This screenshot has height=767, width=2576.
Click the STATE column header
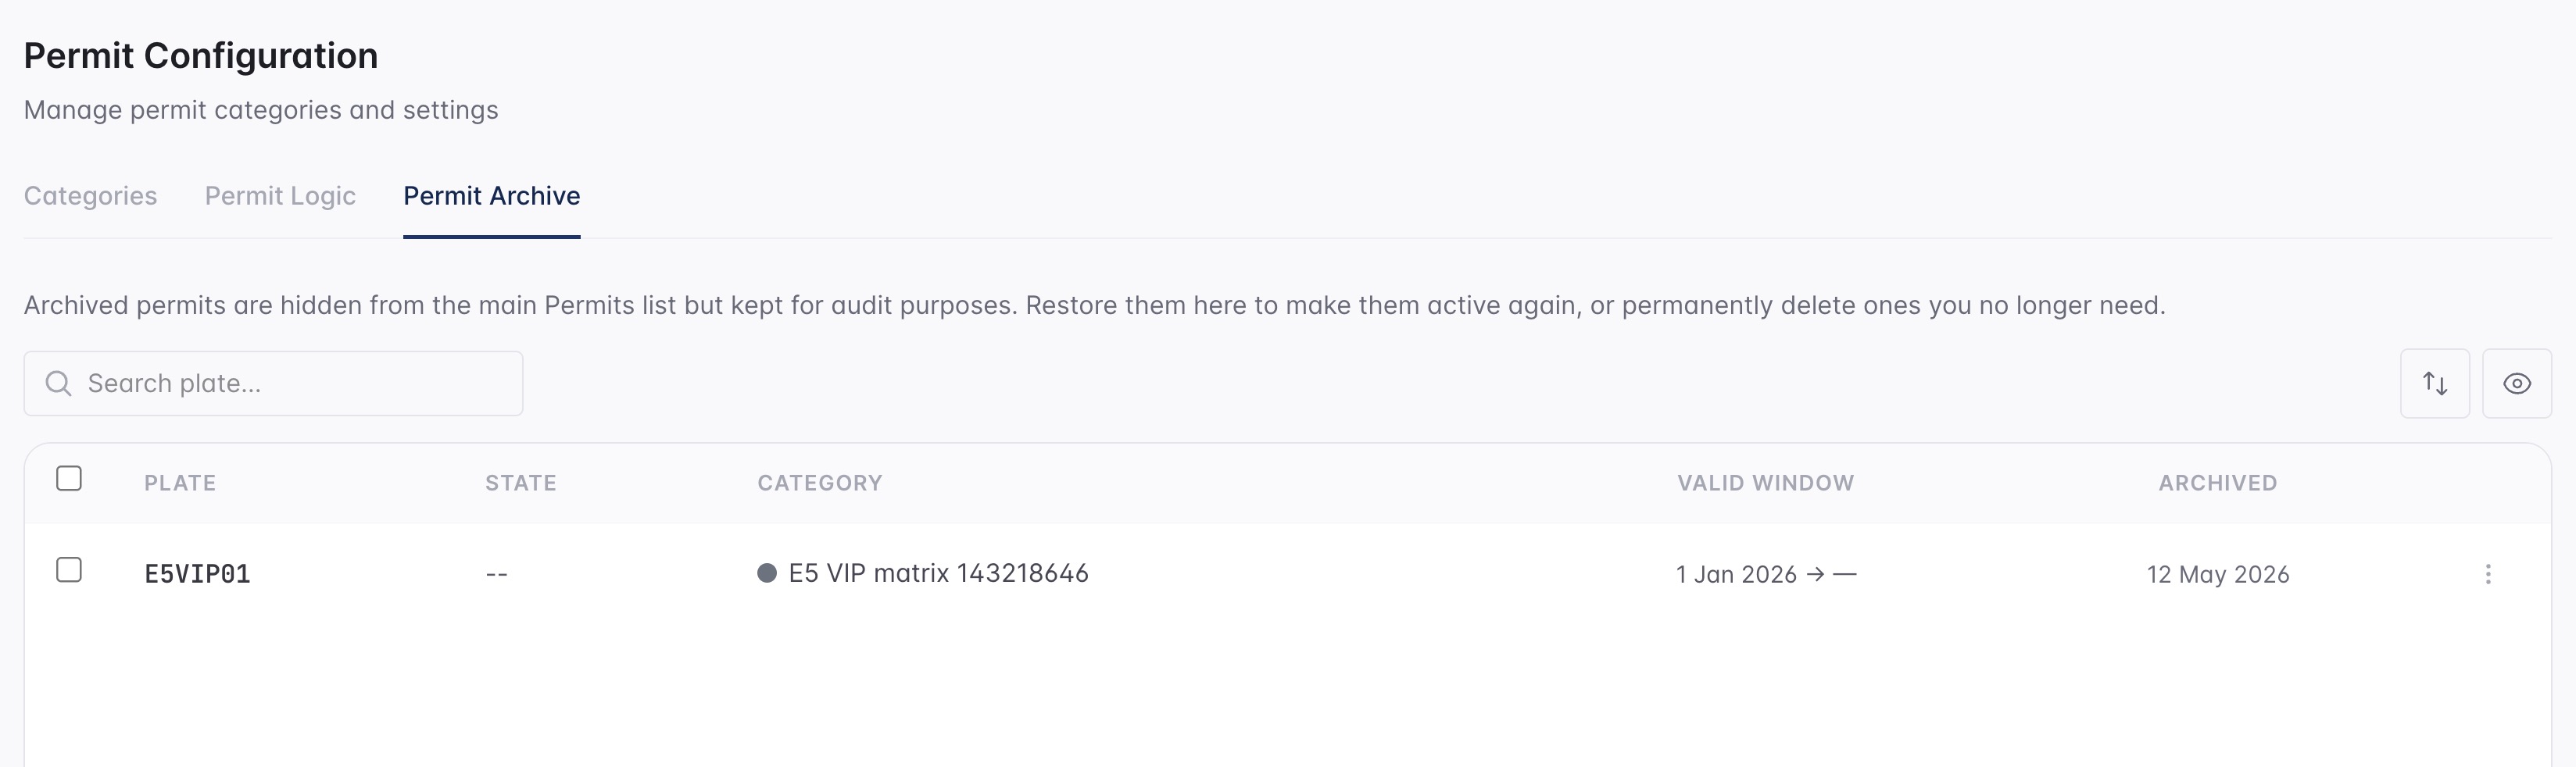click(x=520, y=483)
